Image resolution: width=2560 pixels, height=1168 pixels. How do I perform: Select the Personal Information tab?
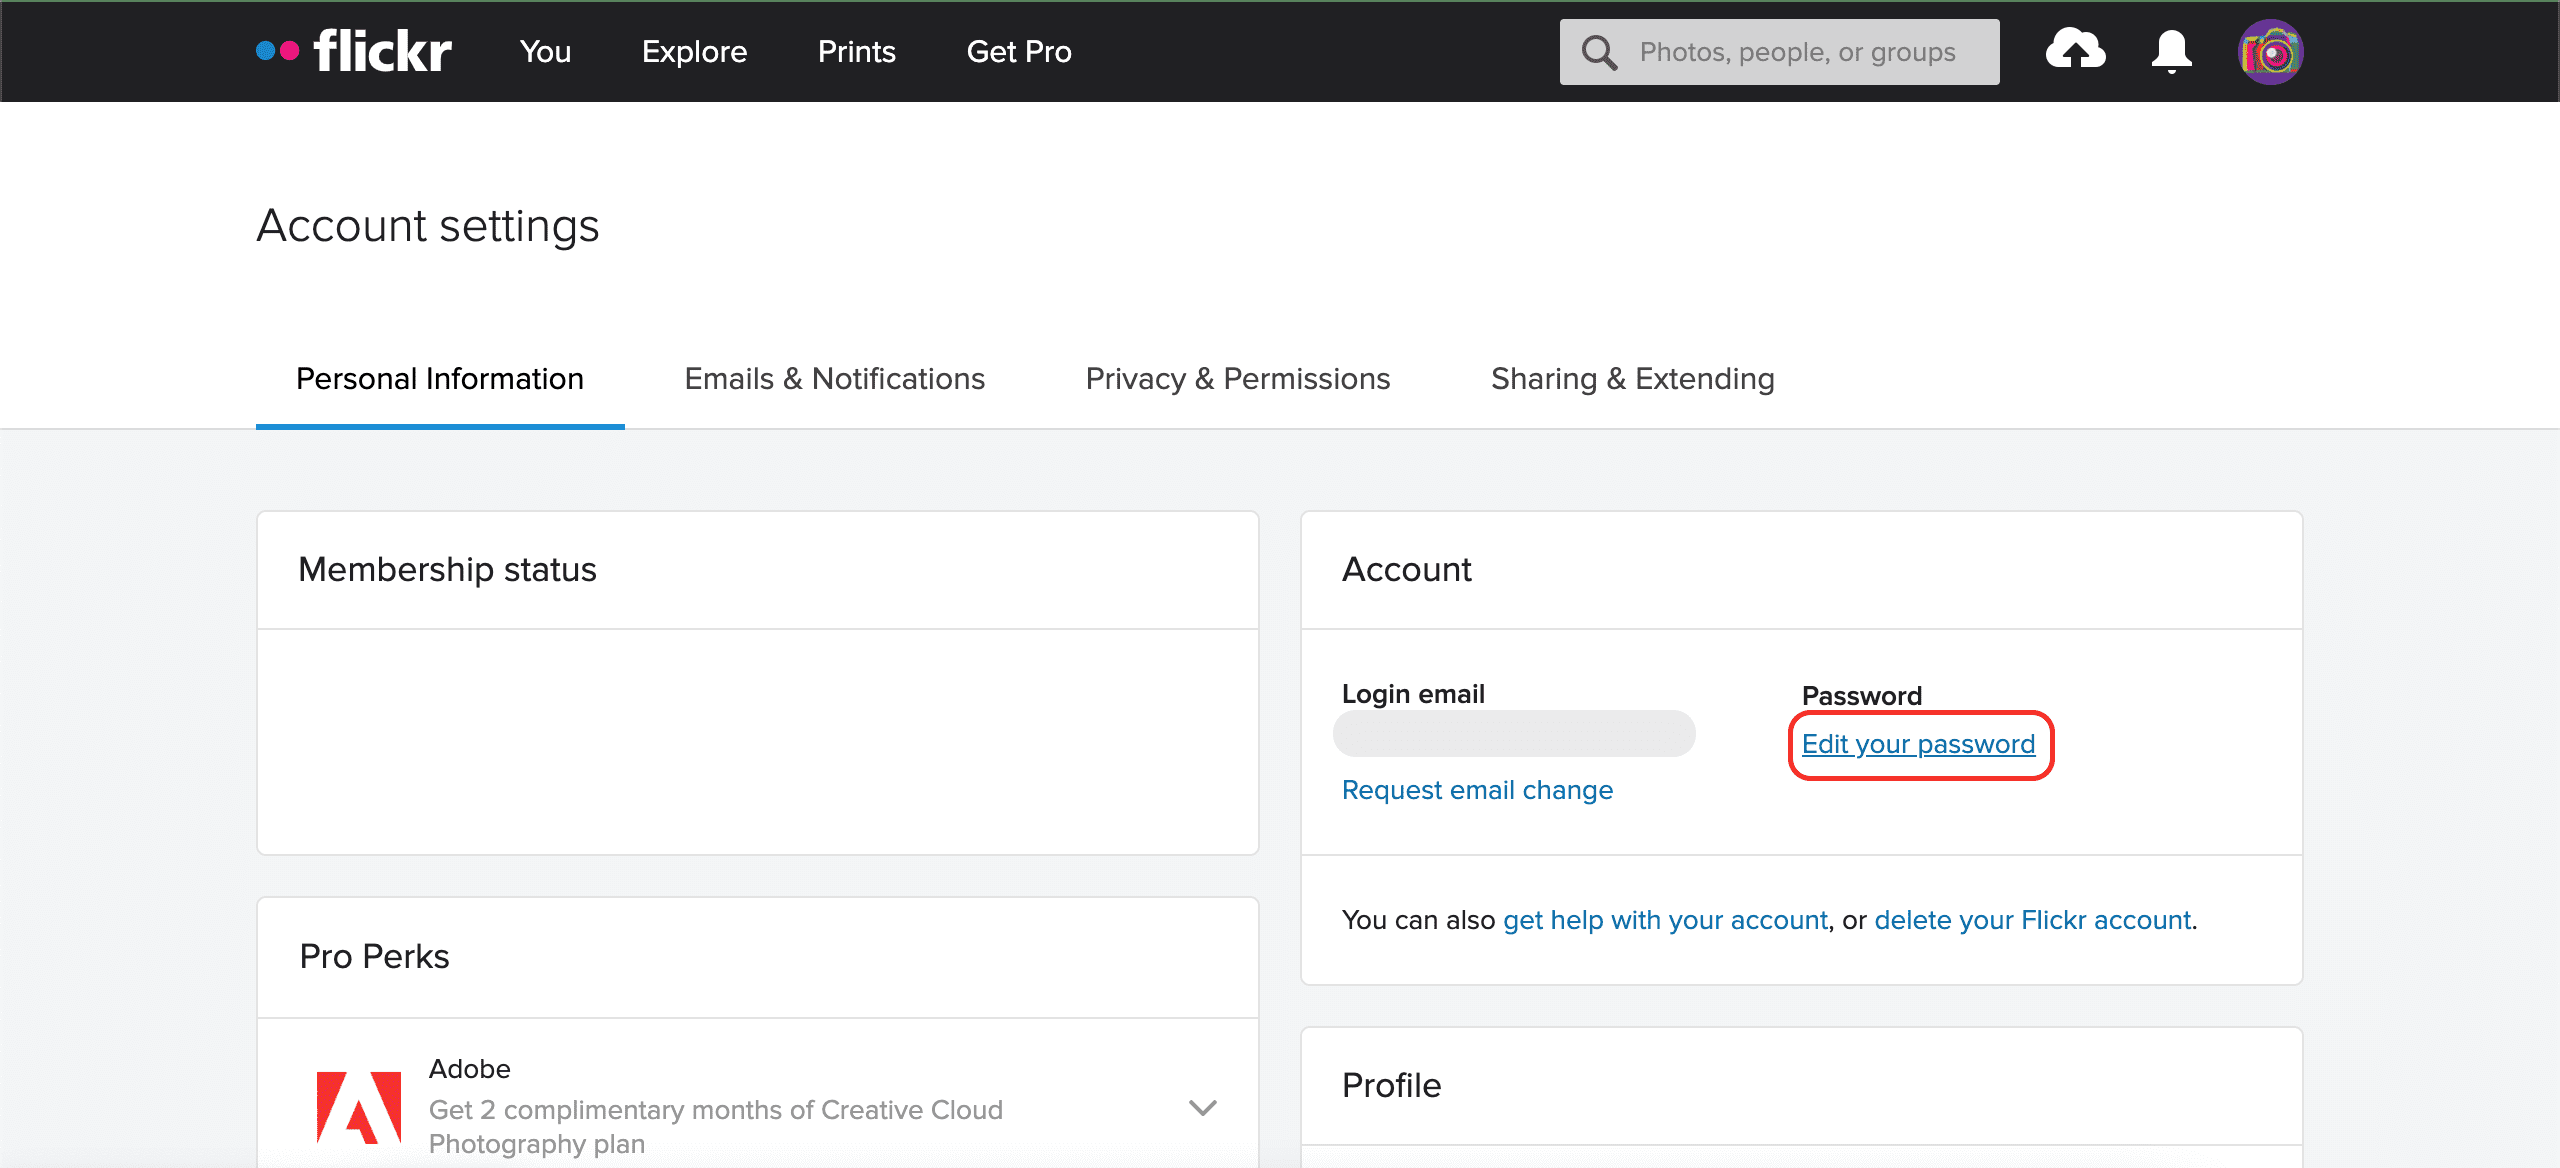(x=440, y=379)
